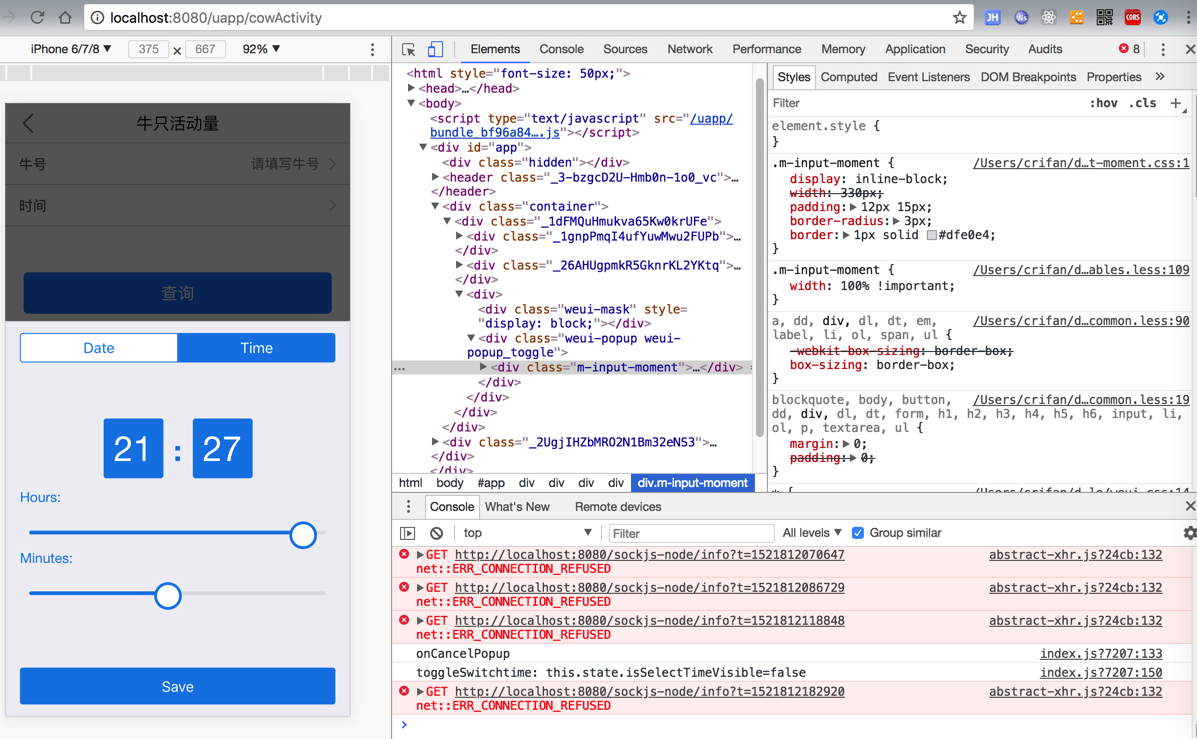
Task: Open What's New drawer tab
Action: tap(517, 507)
